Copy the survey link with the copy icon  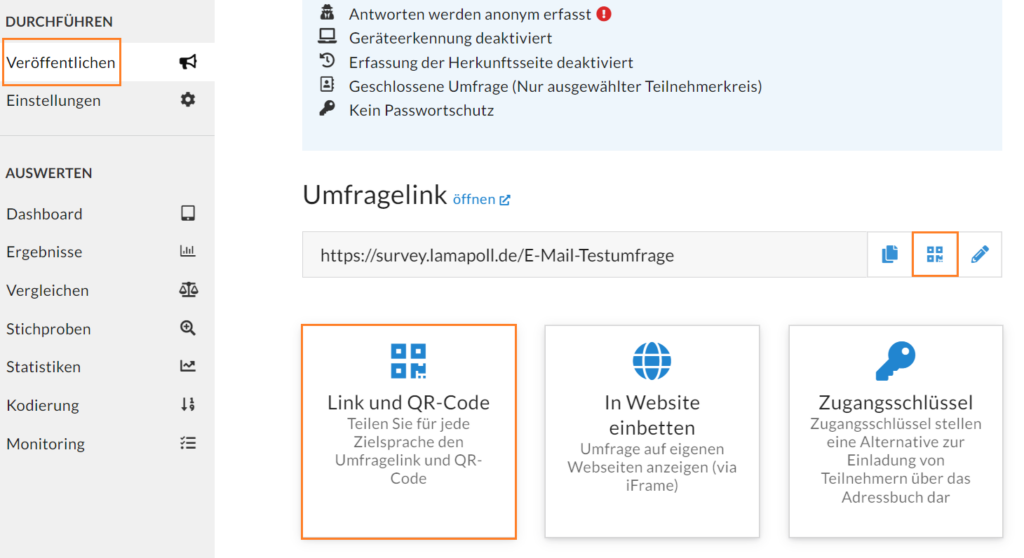[x=889, y=254]
